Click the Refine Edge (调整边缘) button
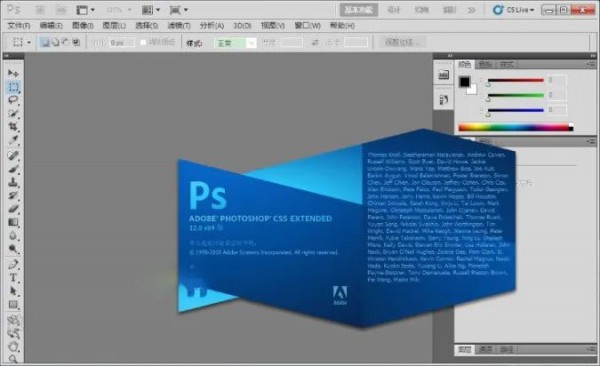The height and width of the screenshot is (366, 600). coord(401,42)
